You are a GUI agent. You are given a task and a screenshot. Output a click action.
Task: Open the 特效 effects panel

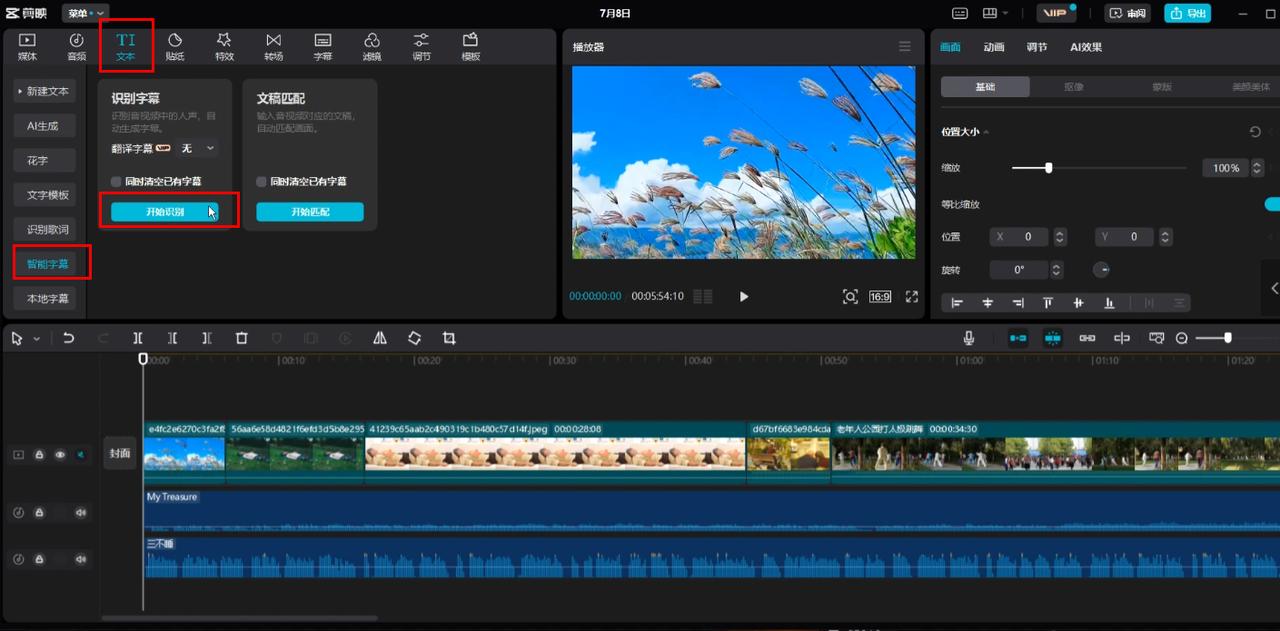tap(224, 46)
